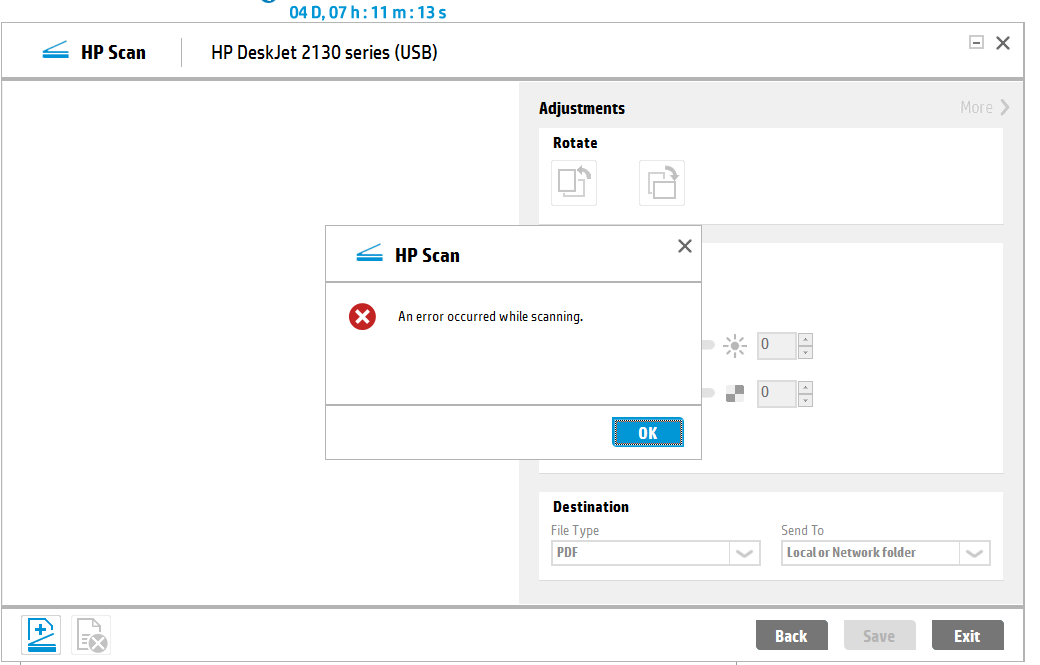Click the brightness sun icon
The image size is (1040, 665).
pos(735,346)
